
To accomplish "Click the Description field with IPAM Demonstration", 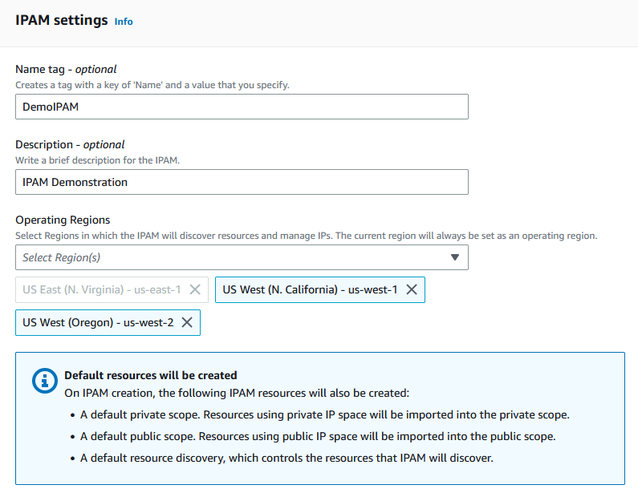I will coord(242,182).
